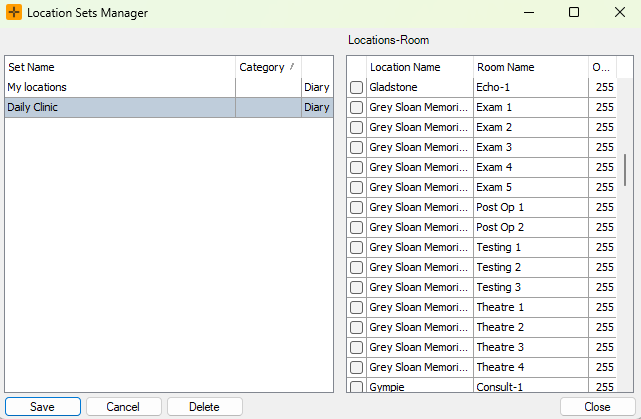Sort rooms by Room Name header

pyautogui.click(x=531, y=67)
